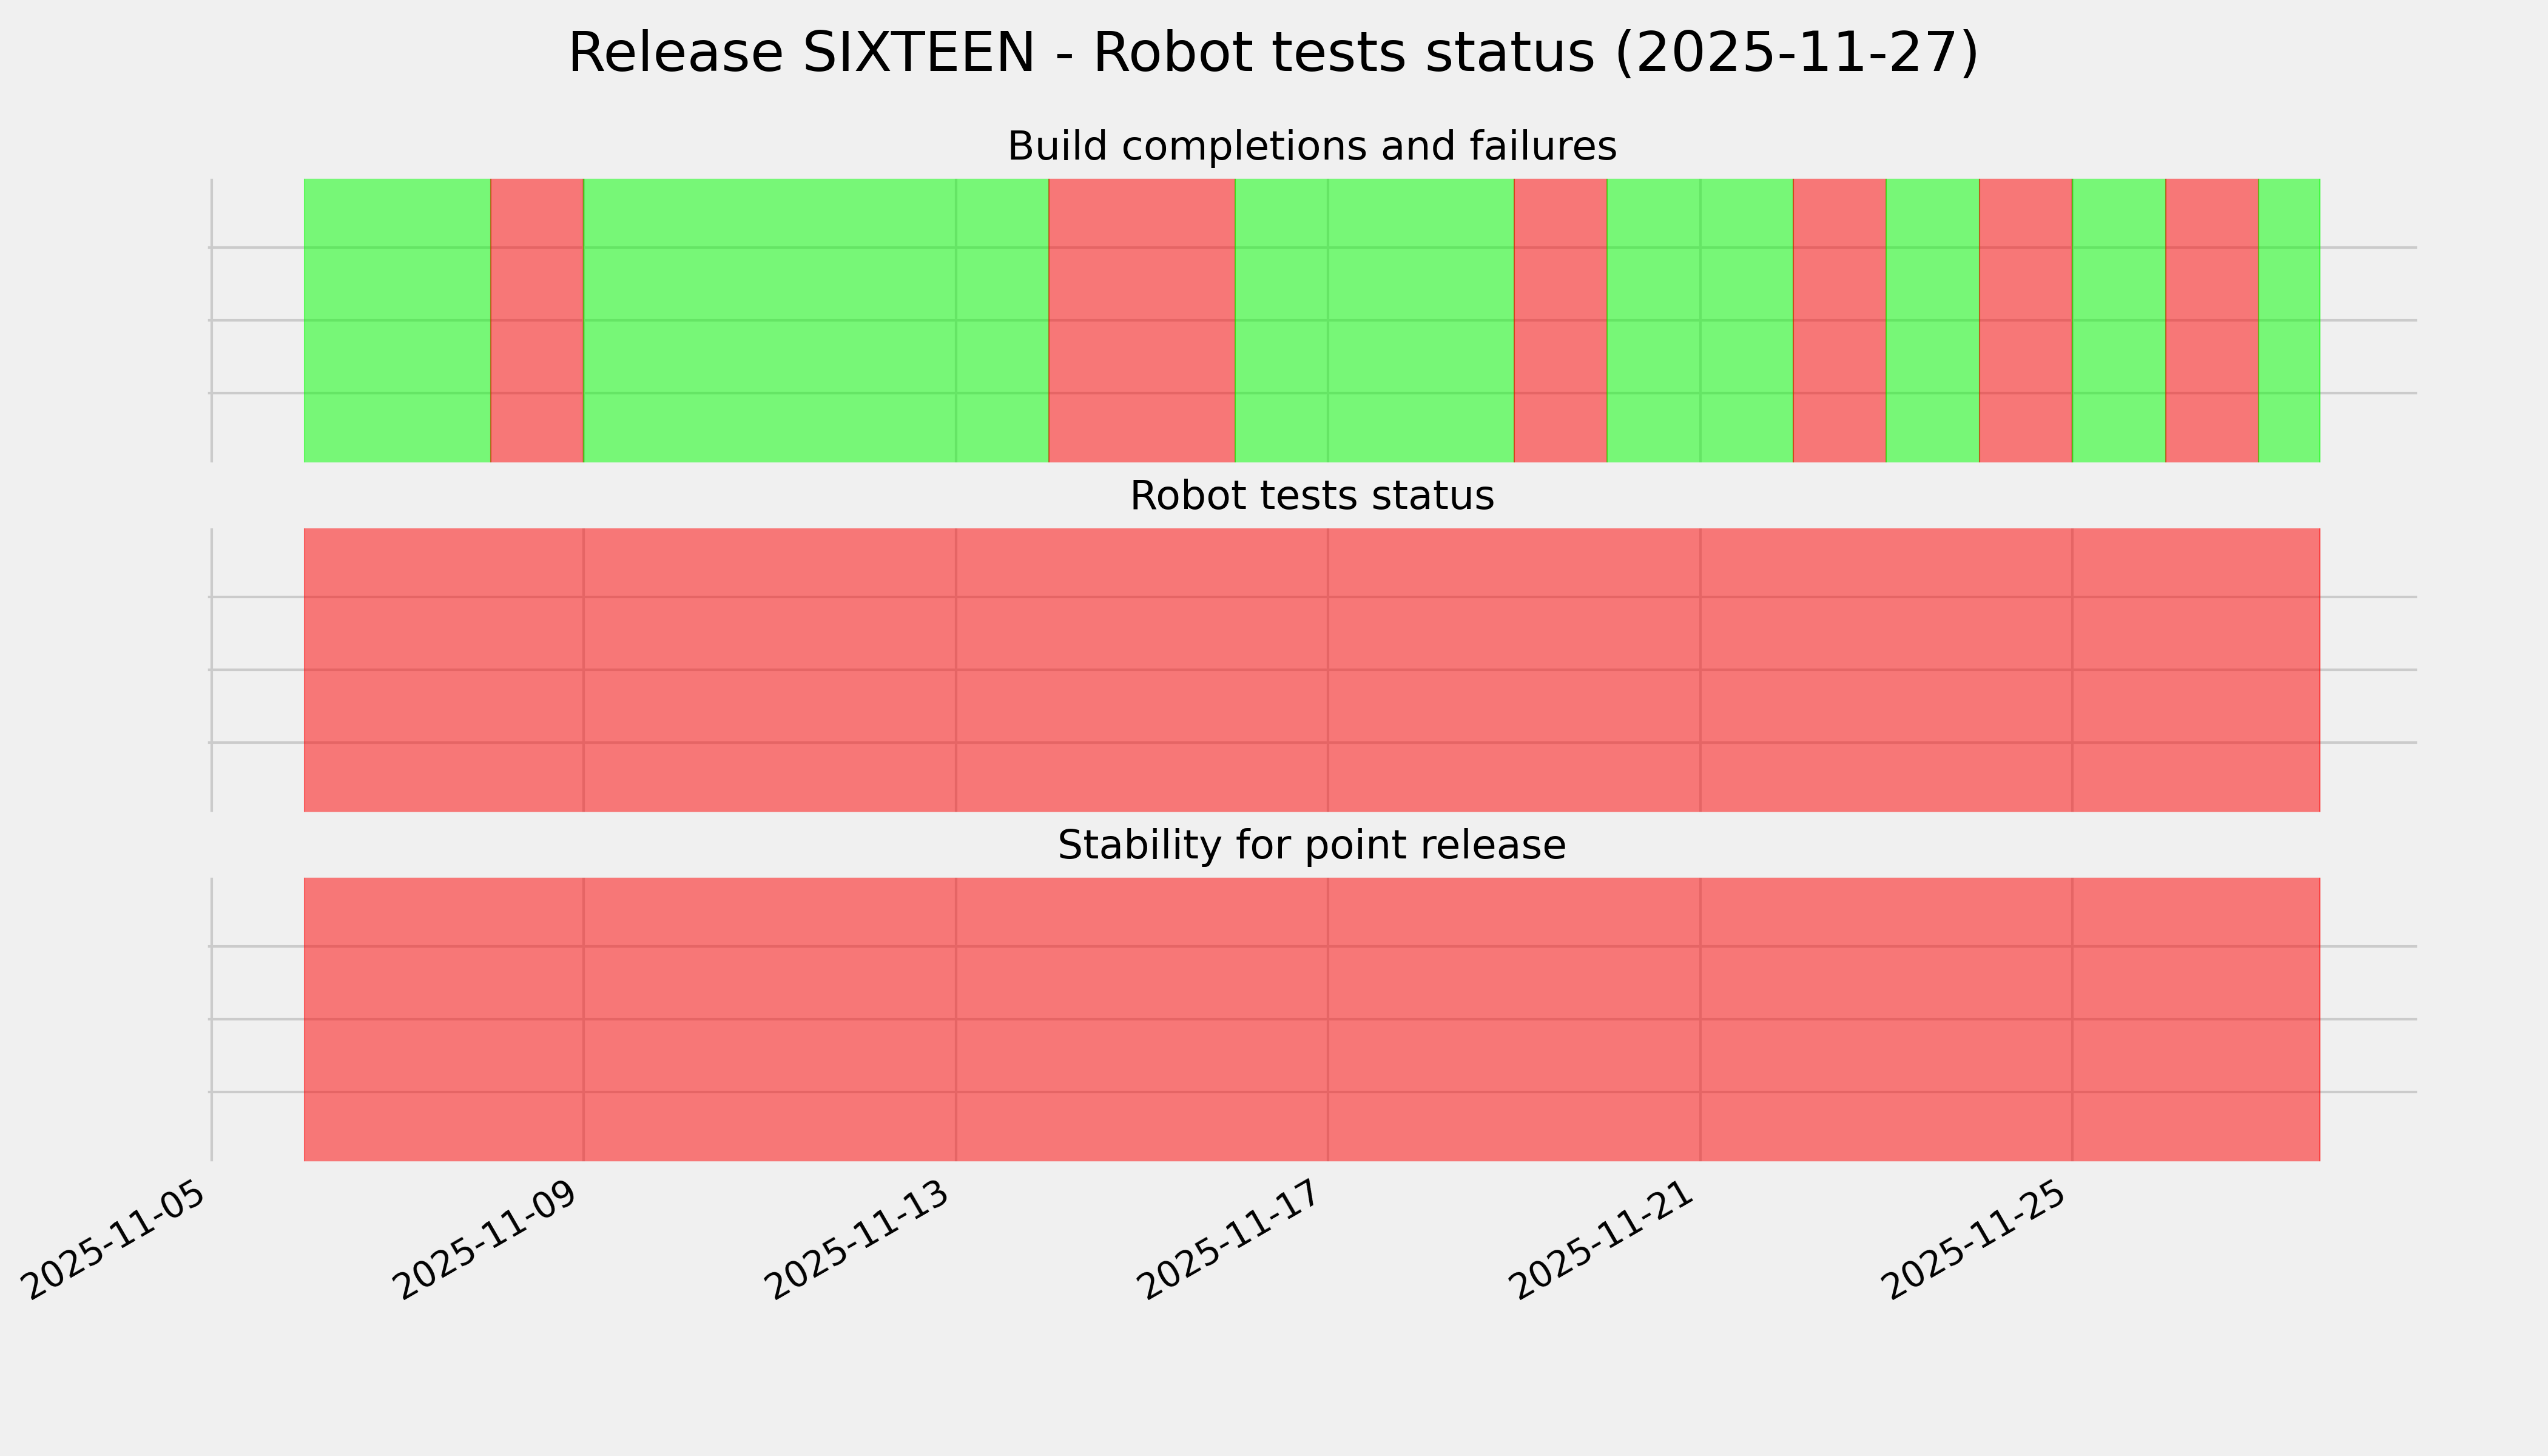
Task: Click the 2025-11-25 date label
Action: pyautogui.click(x=1978, y=1240)
